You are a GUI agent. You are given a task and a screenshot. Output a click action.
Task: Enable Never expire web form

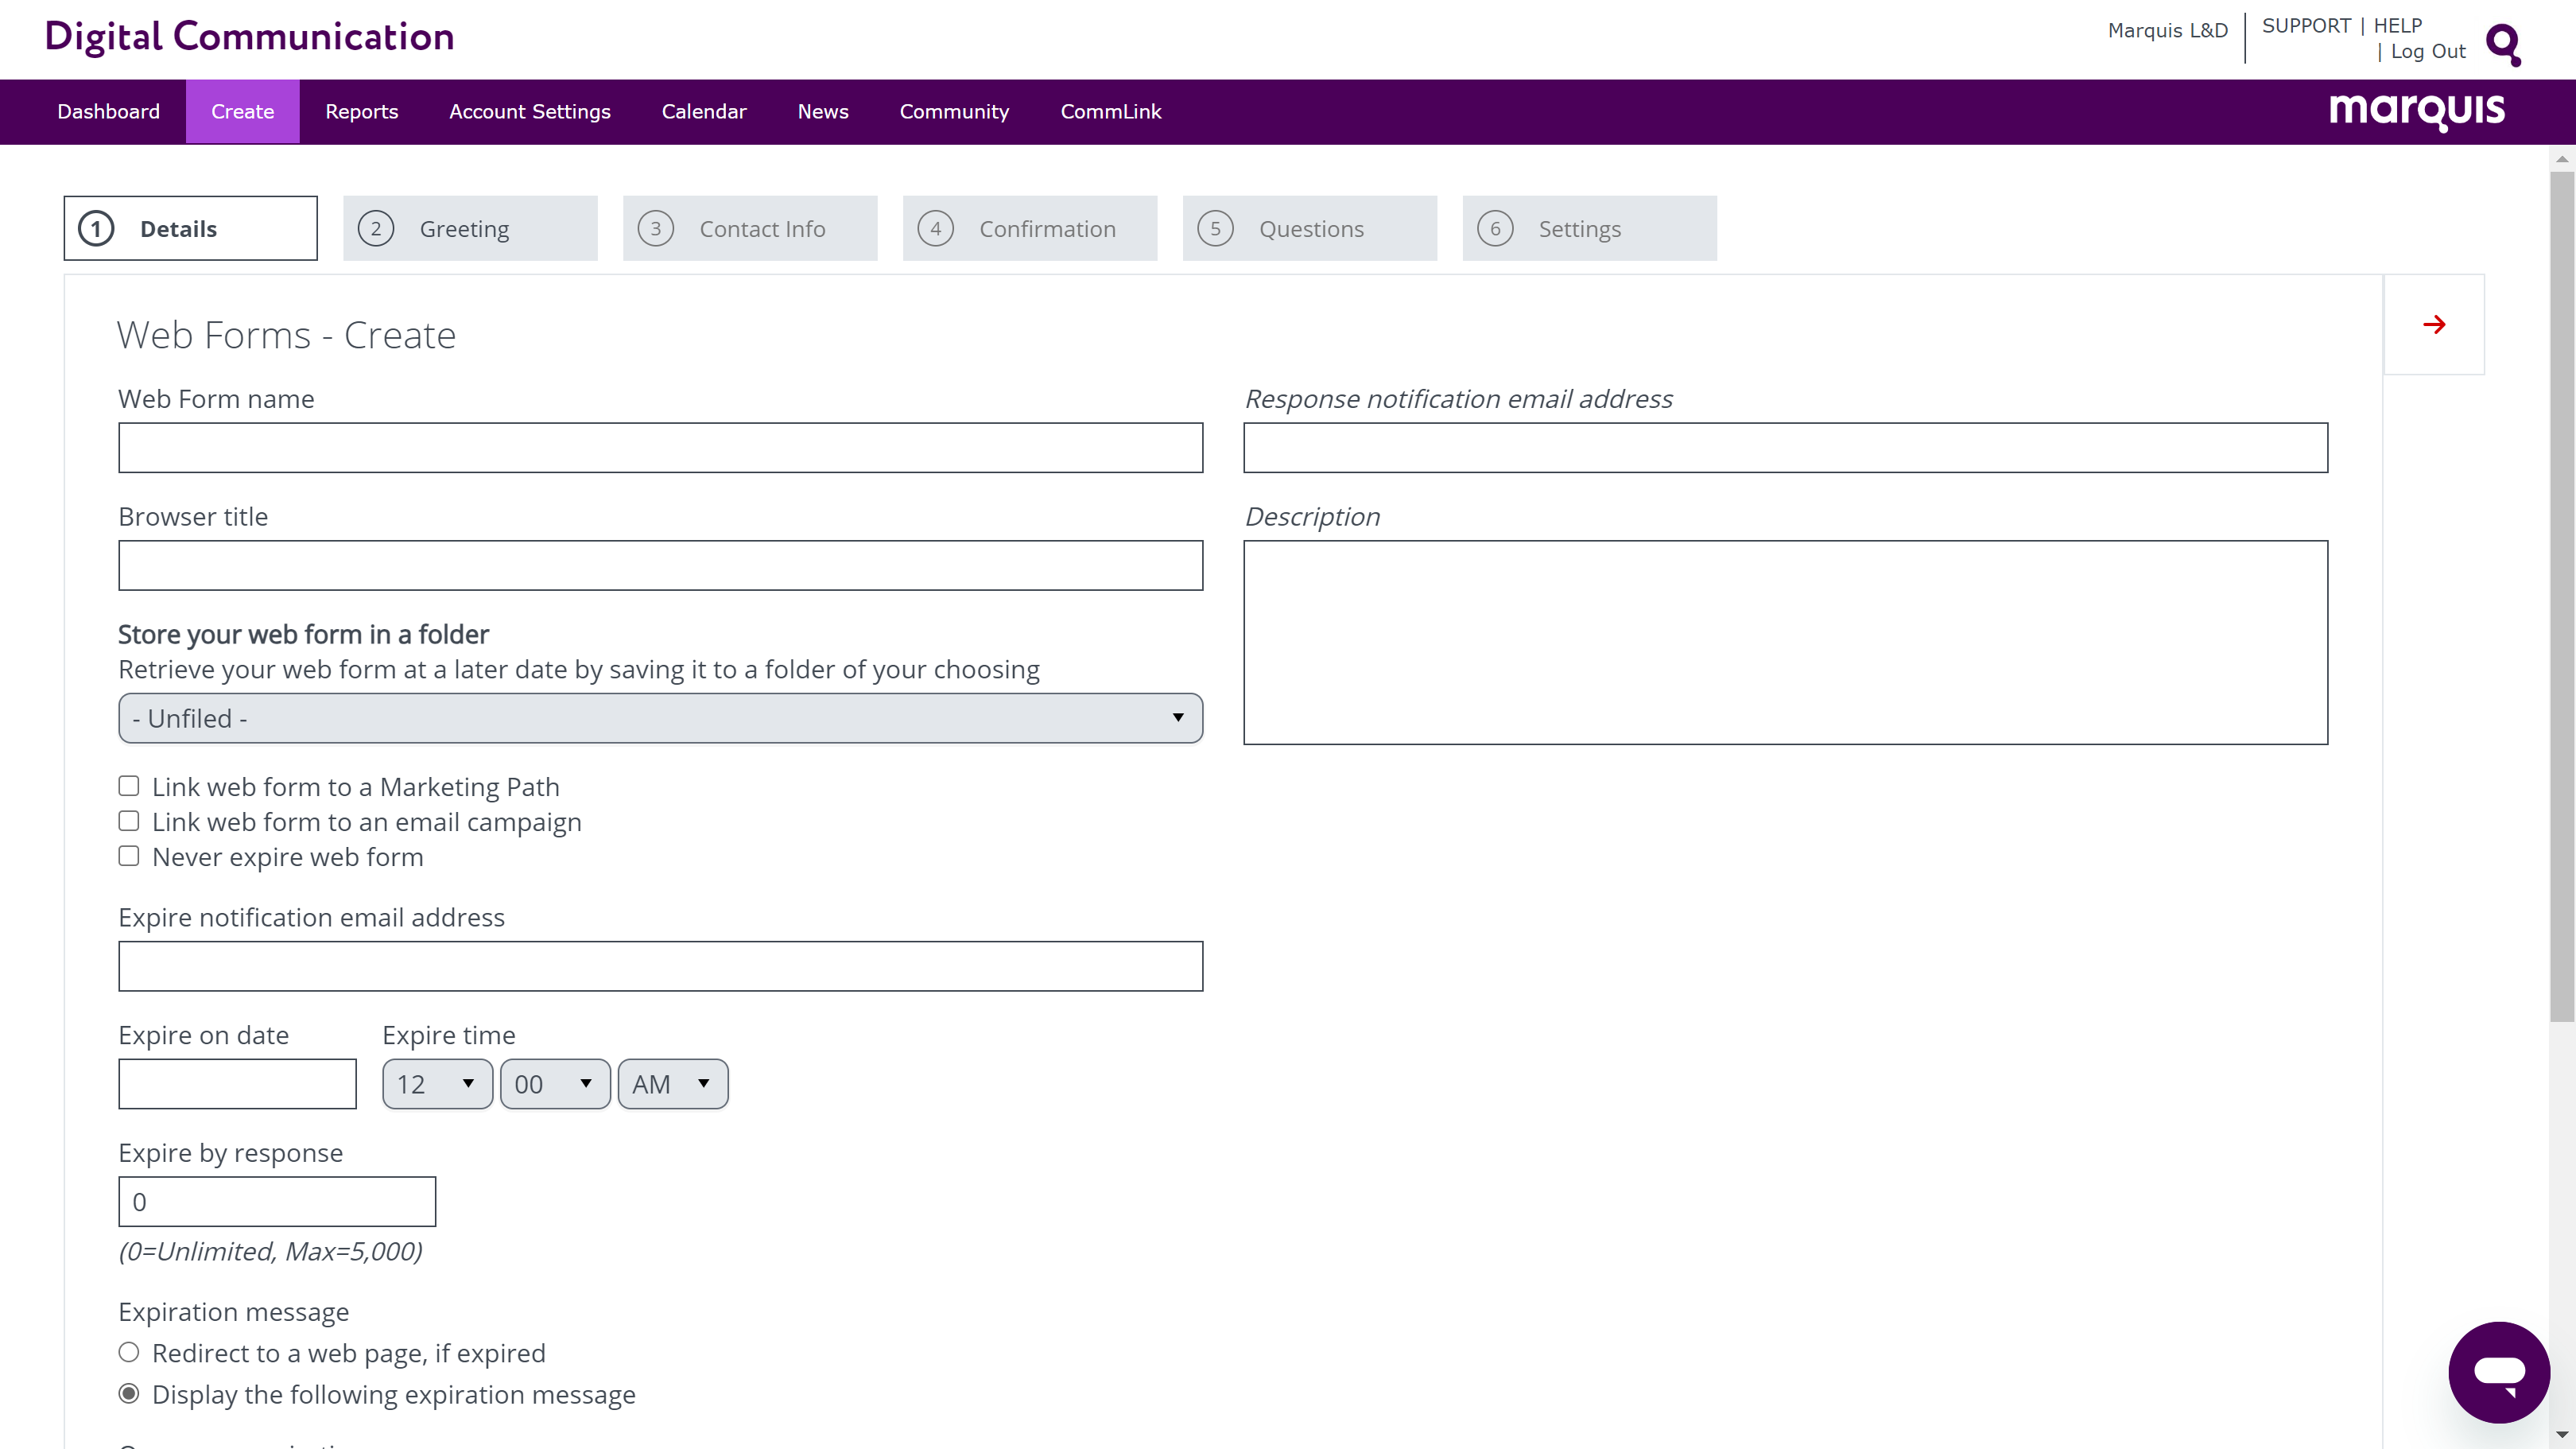tap(129, 856)
